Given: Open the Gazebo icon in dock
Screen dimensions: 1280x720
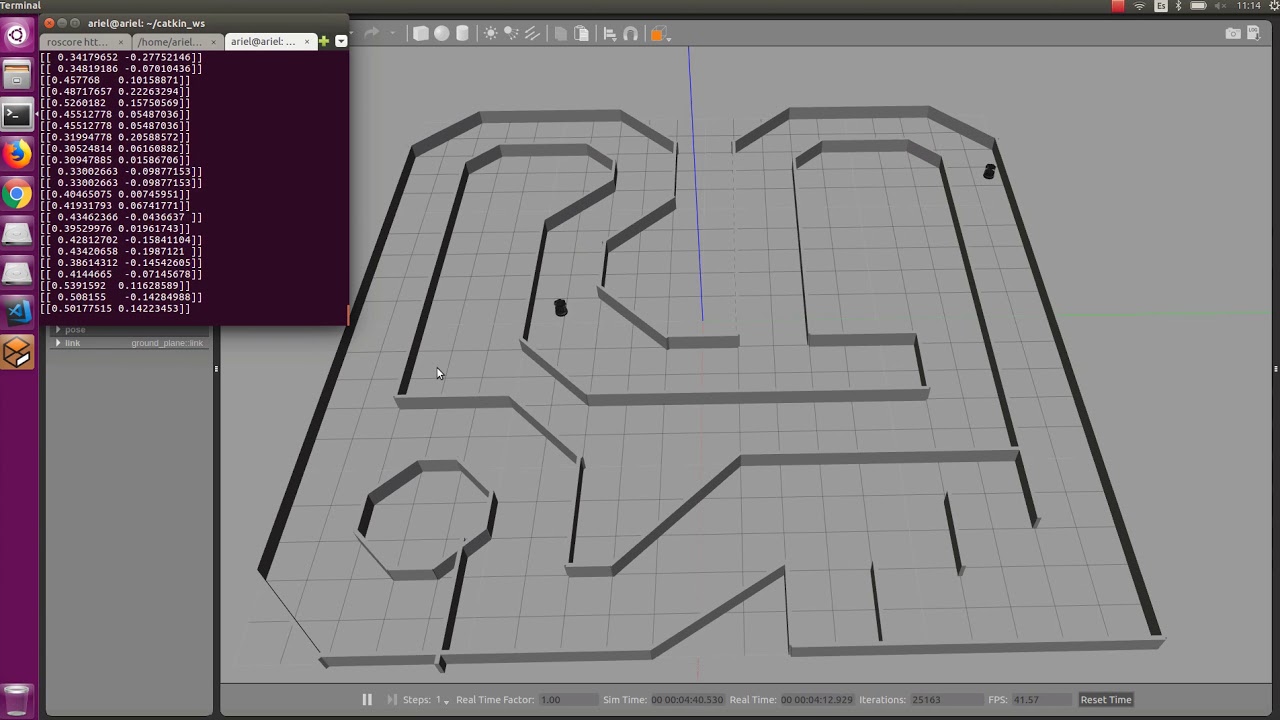Looking at the screenshot, I should (x=17, y=352).
